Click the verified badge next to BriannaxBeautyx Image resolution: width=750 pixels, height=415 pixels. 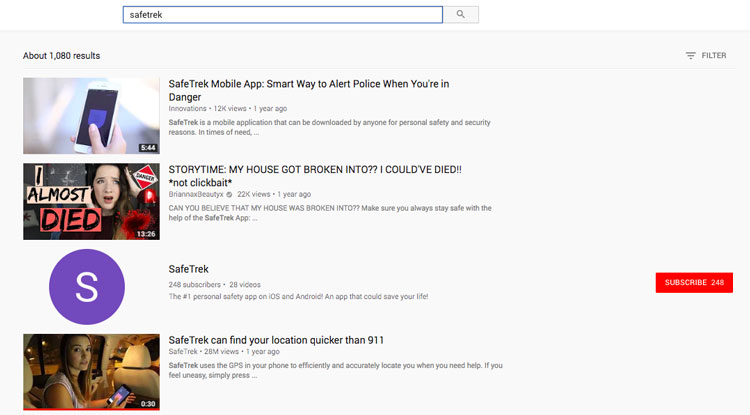coord(229,195)
